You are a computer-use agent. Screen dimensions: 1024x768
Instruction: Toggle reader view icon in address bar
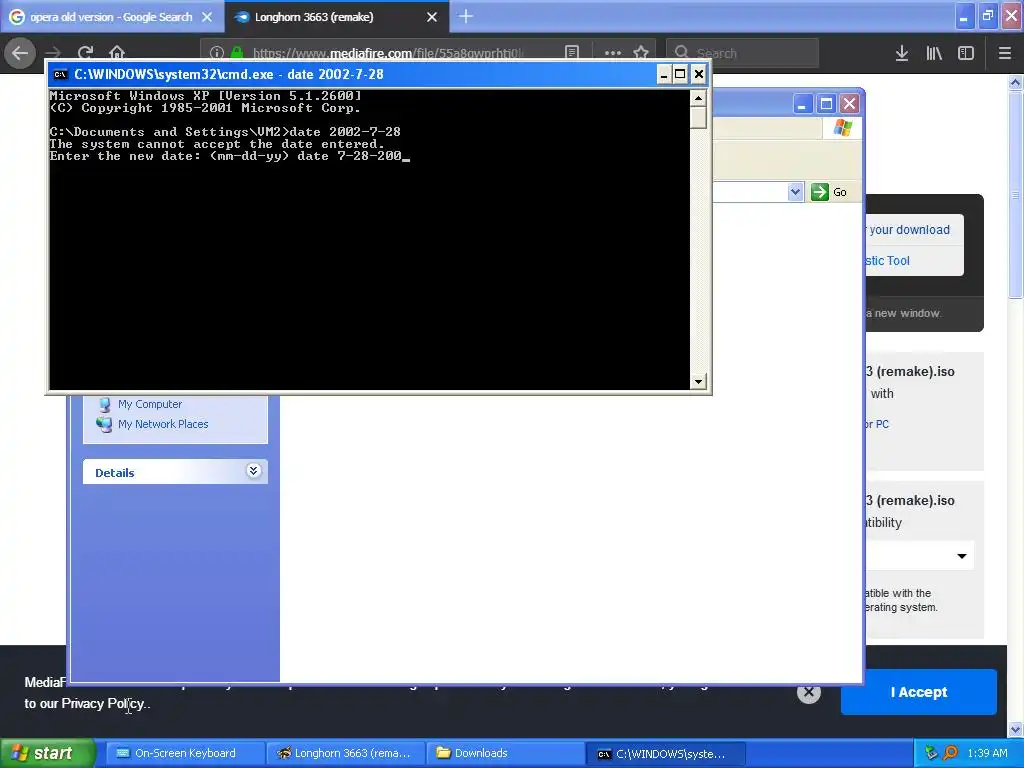tap(571, 53)
